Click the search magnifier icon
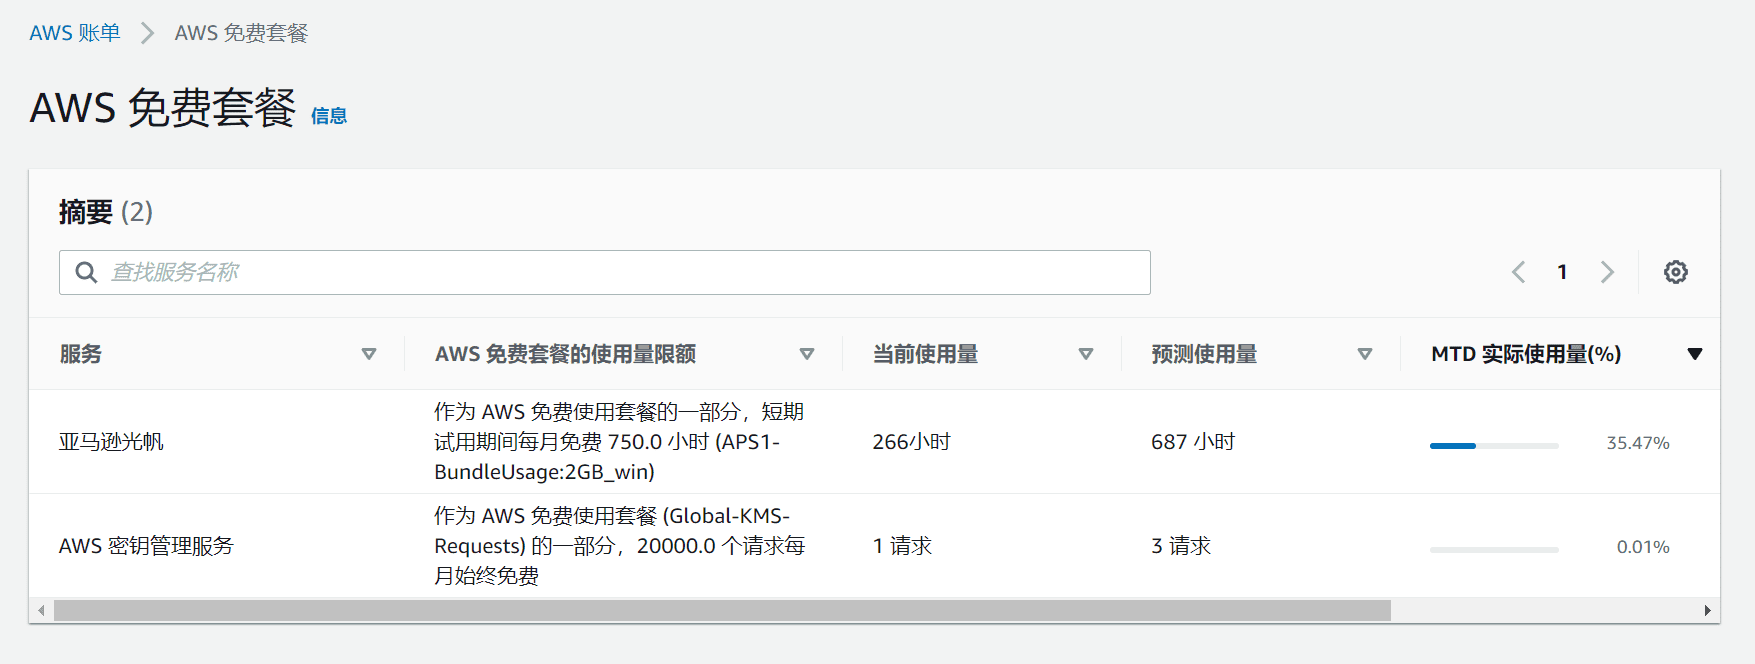The width and height of the screenshot is (1755, 664). [x=87, y=272]
